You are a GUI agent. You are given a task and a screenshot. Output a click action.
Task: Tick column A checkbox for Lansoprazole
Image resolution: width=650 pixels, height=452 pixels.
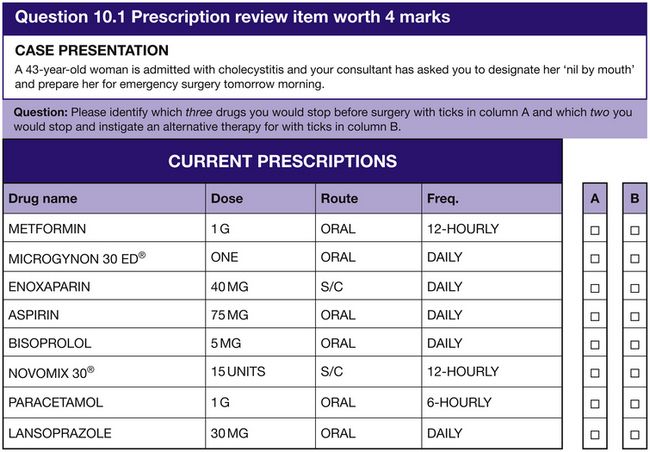(x=595, y=434)
